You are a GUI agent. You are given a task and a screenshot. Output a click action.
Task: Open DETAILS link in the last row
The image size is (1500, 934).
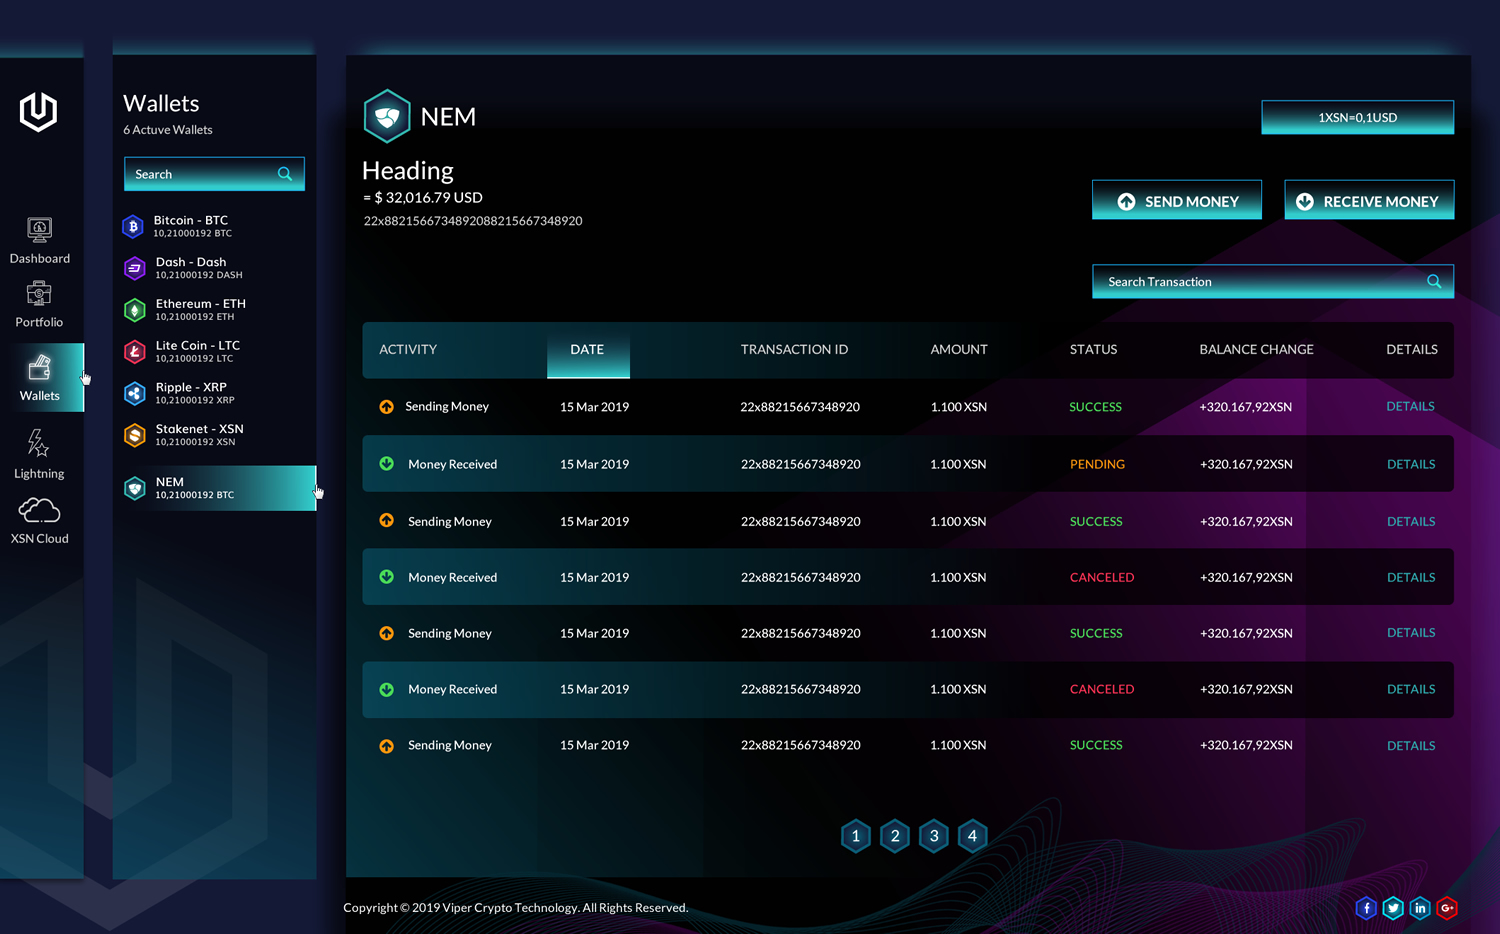[x=1411, y=746]
